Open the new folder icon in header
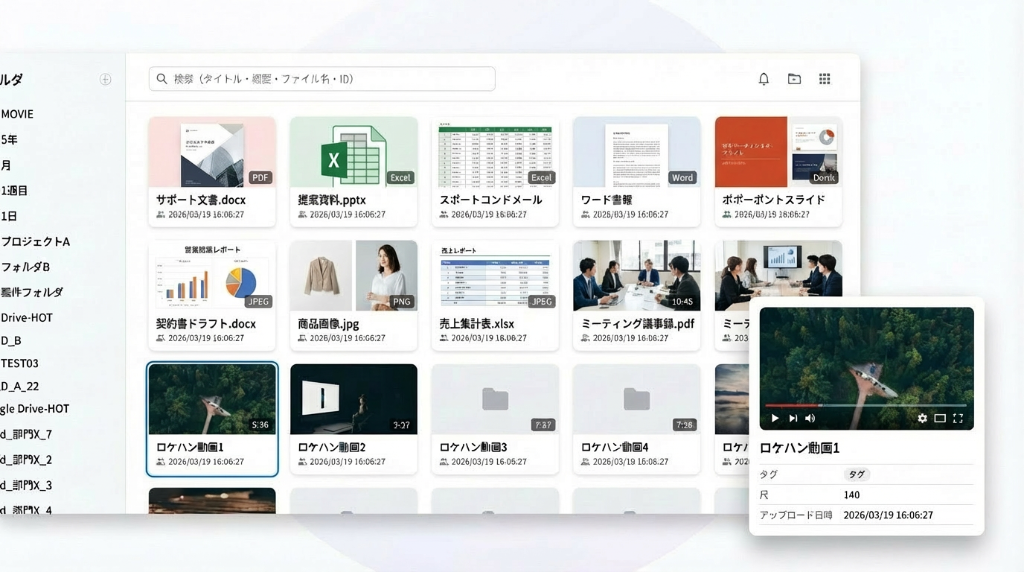Viewport: 1024px width, 572px height. tap(794, 79)
